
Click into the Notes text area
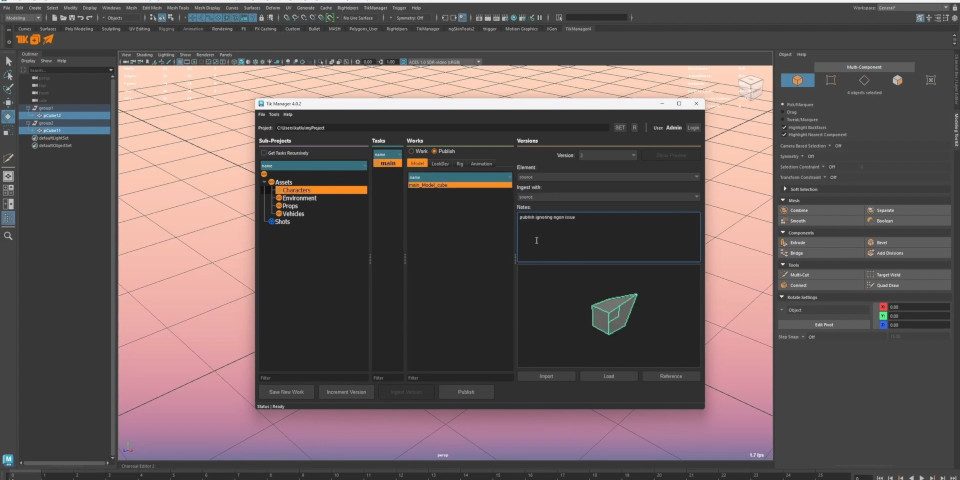coord(608,238)
